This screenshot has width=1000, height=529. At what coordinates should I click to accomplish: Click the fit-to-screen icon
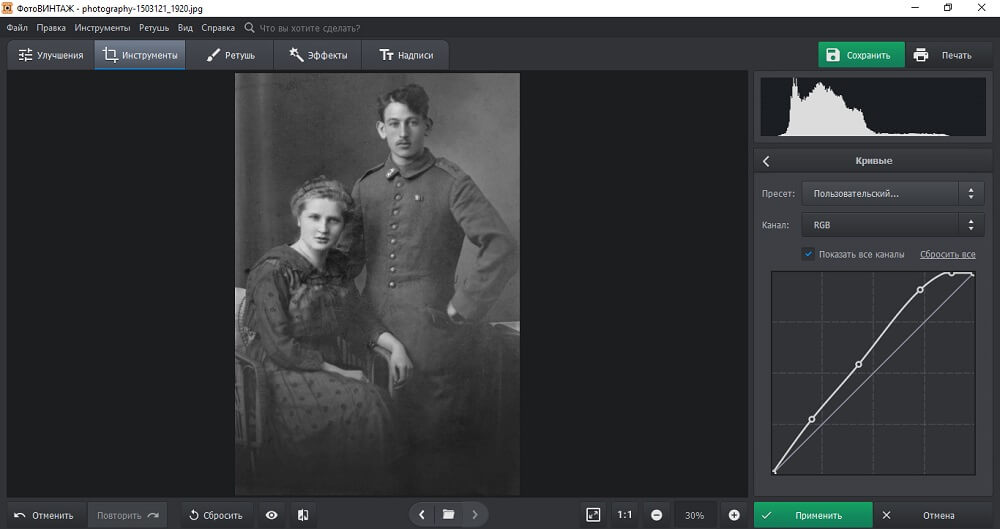(593, 515)
